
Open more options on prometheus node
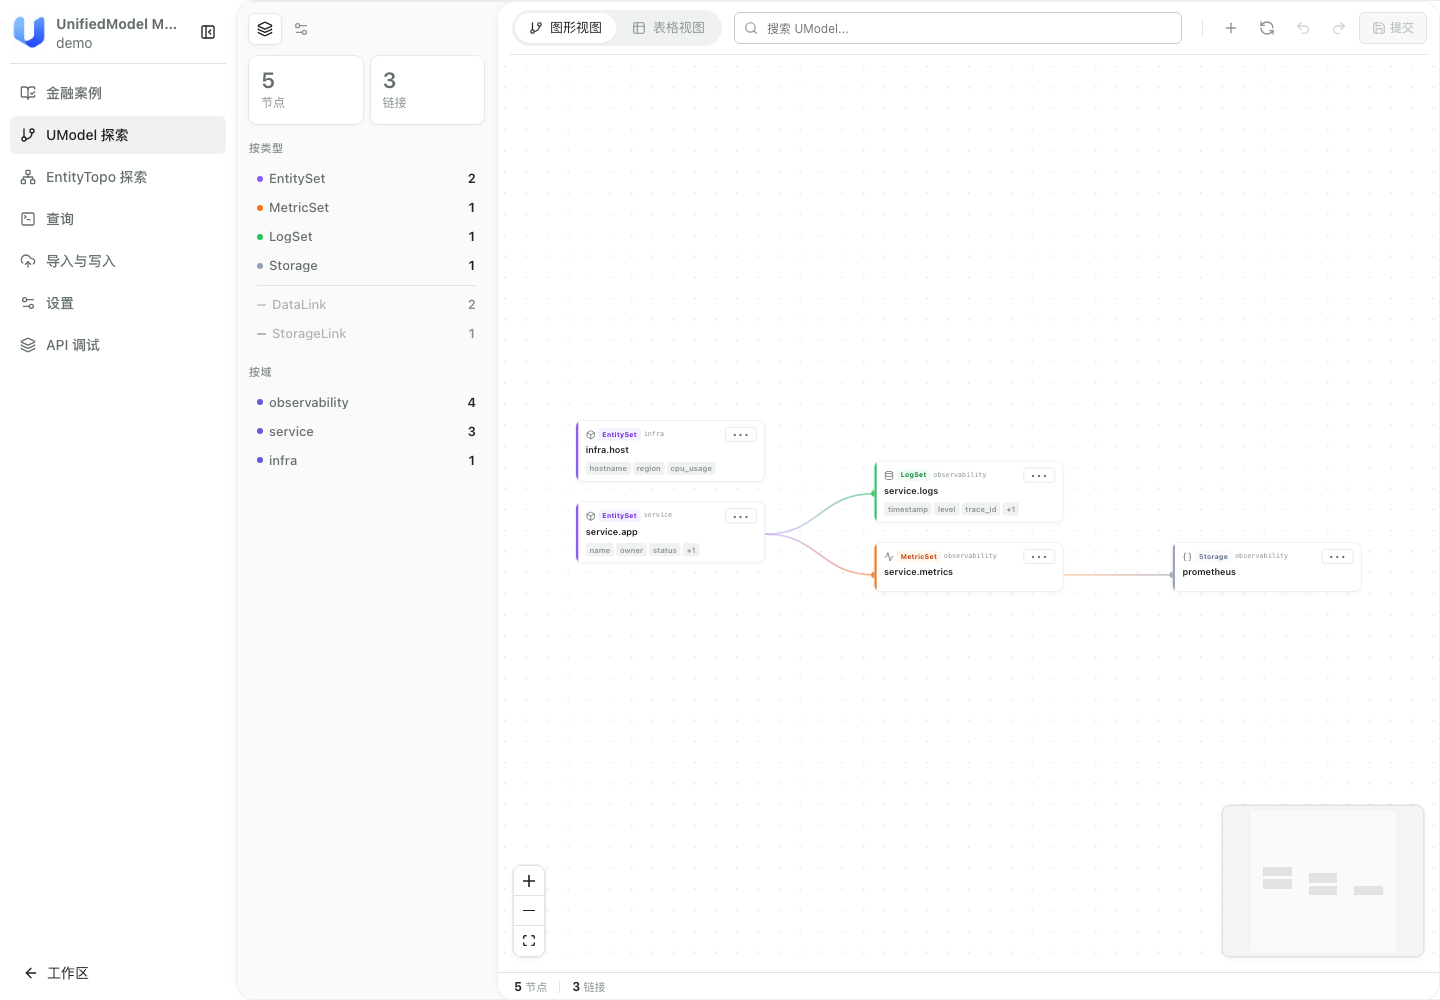click(x=1337, y=557)
